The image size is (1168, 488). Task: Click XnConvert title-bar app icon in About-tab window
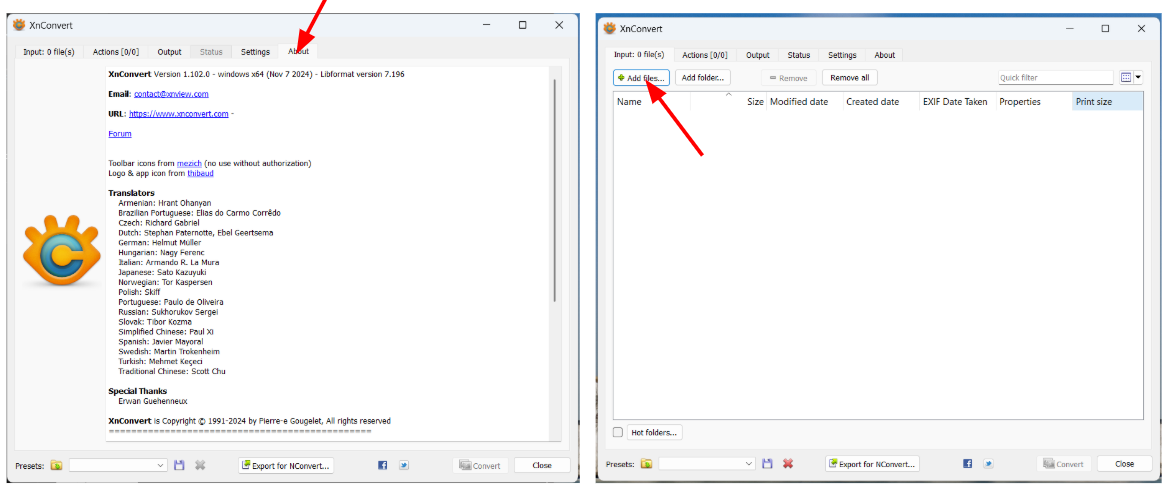pos(20,25)
